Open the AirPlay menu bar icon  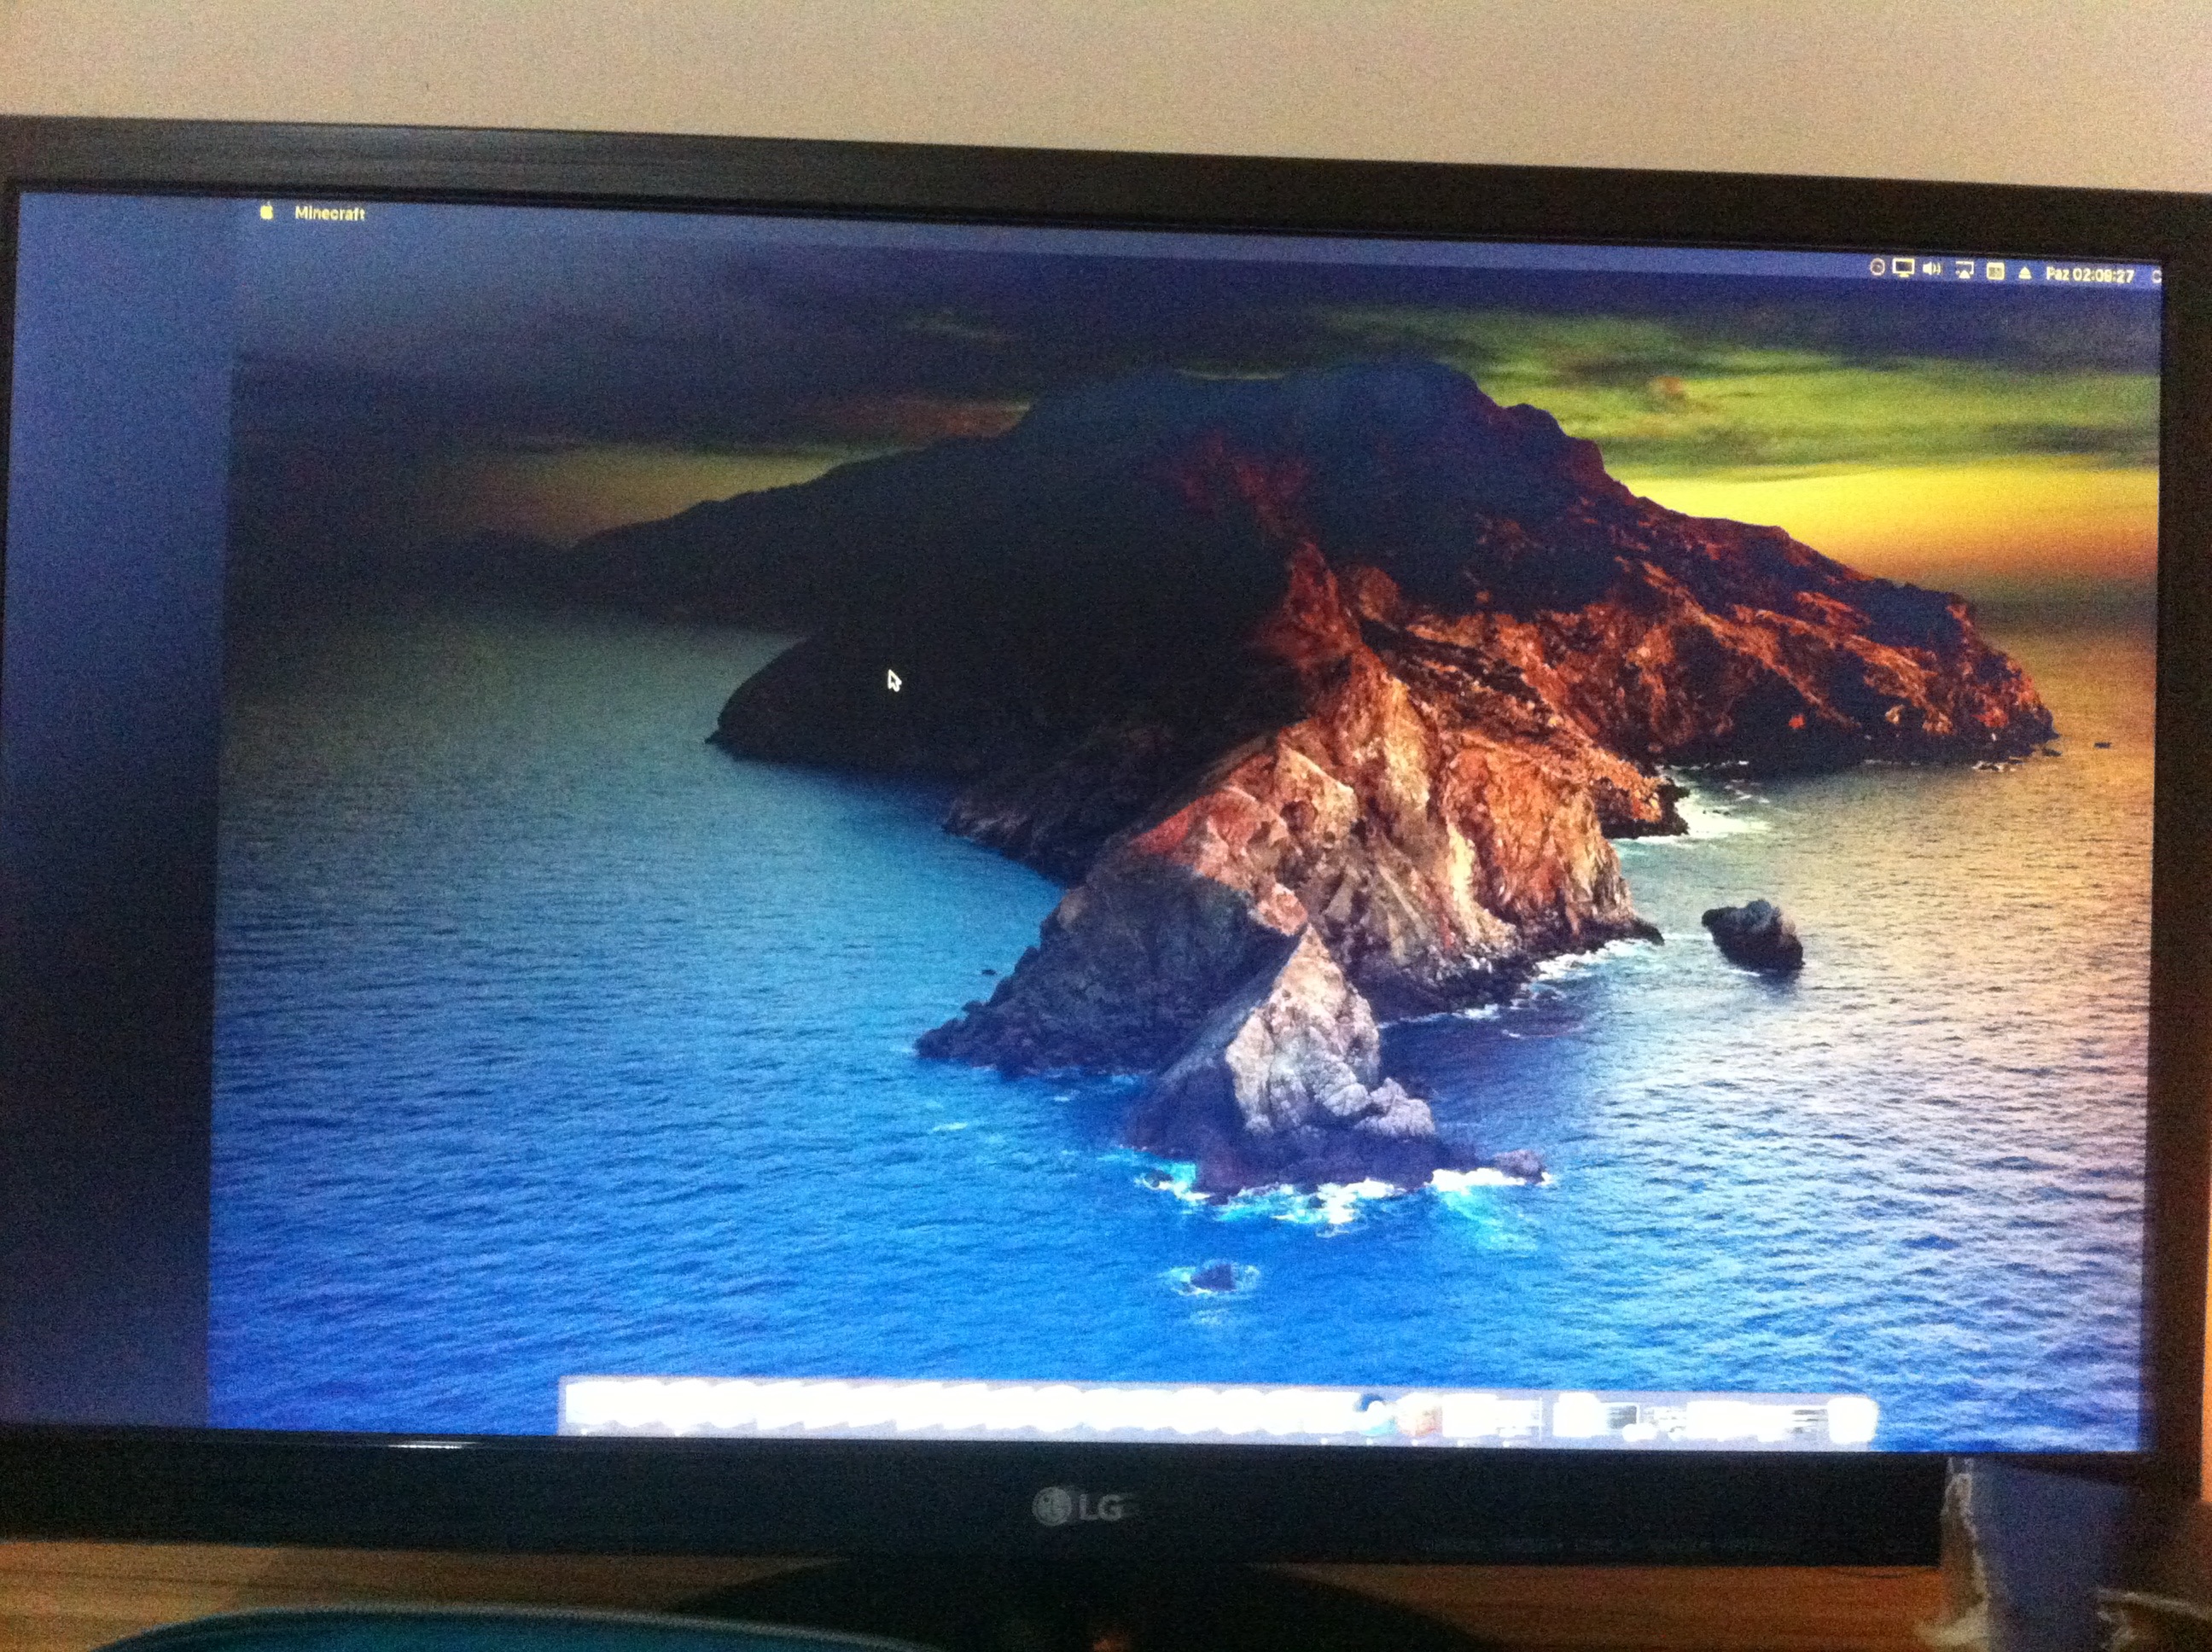tap(1964, 270)
